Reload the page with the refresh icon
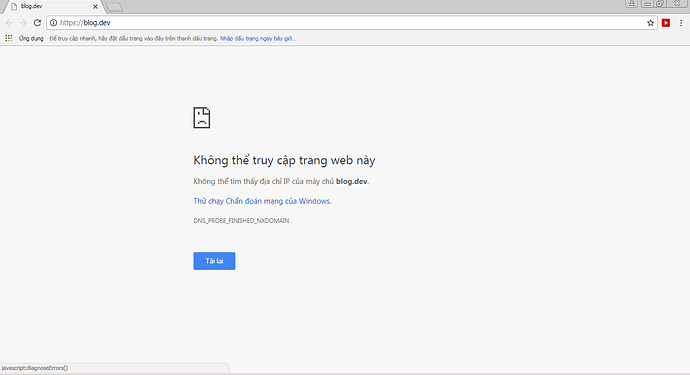690x375 pixels. pyautogui.click(x=37, y=23)
